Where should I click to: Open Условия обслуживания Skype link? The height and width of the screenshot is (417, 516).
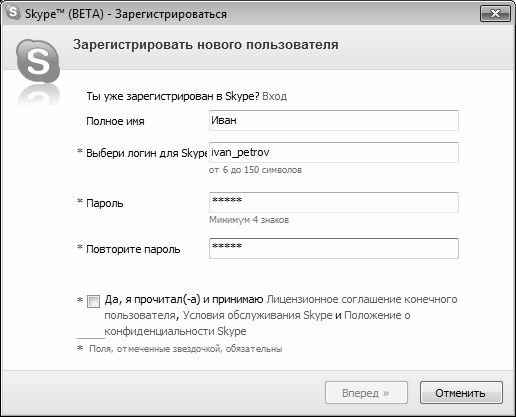[257, 315]
